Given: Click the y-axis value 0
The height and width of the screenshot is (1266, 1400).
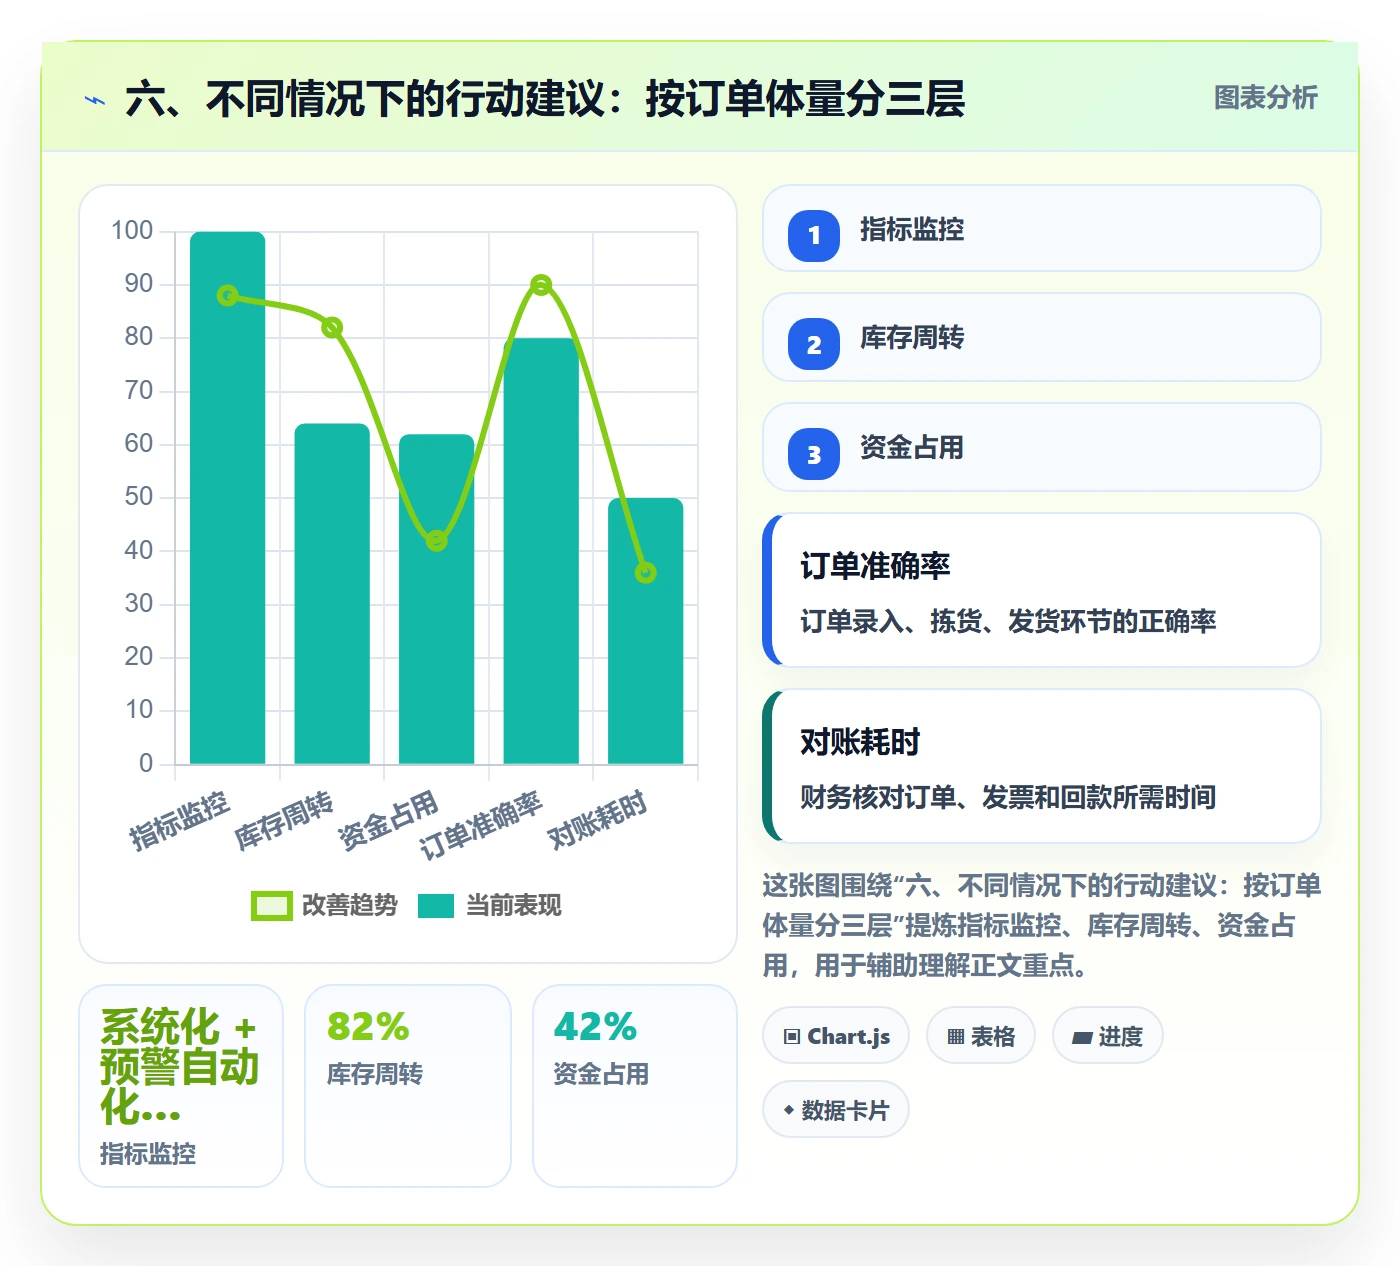Looking at the screenshot, I should click(x=146, y=764).
